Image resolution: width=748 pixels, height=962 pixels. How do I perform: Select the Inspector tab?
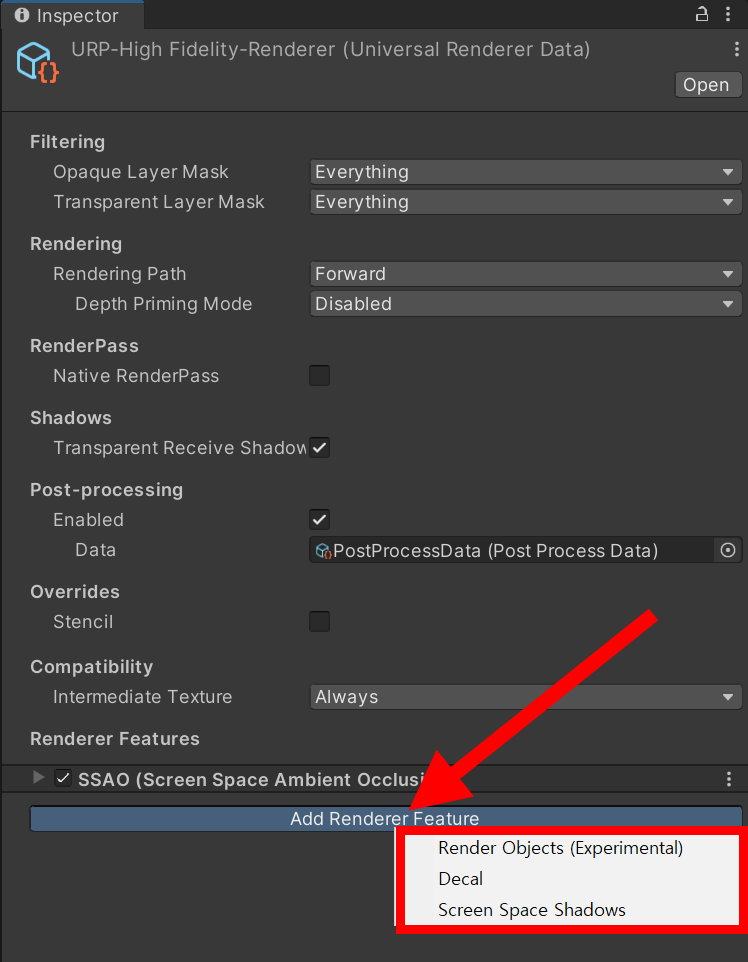(72, 15)
